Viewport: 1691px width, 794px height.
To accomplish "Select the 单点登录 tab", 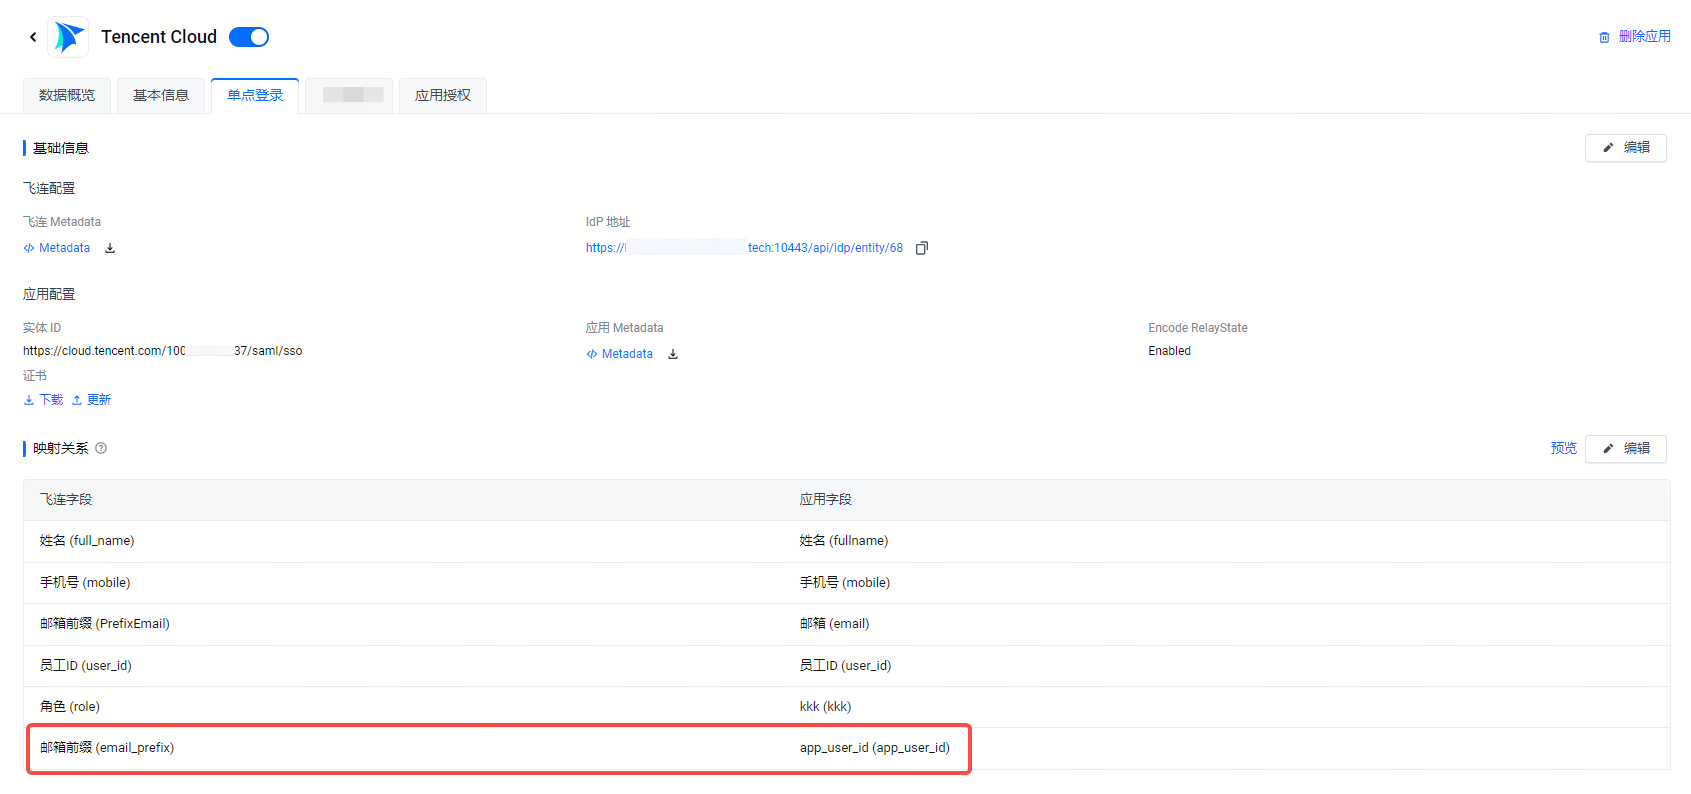I will point(255,95).
